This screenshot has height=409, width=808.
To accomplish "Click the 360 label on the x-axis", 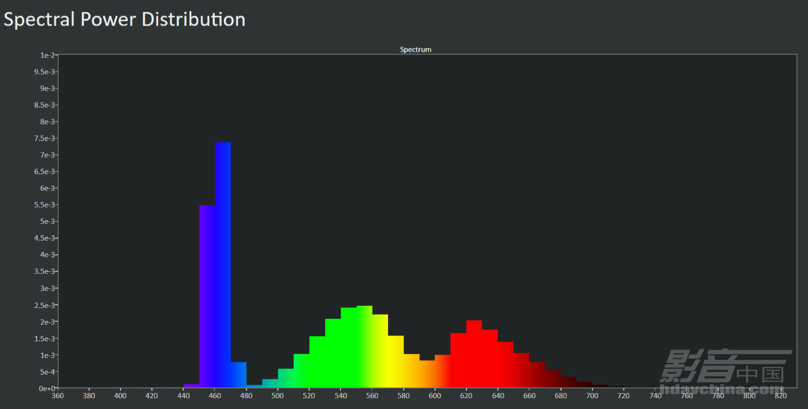I will [58, 396].
